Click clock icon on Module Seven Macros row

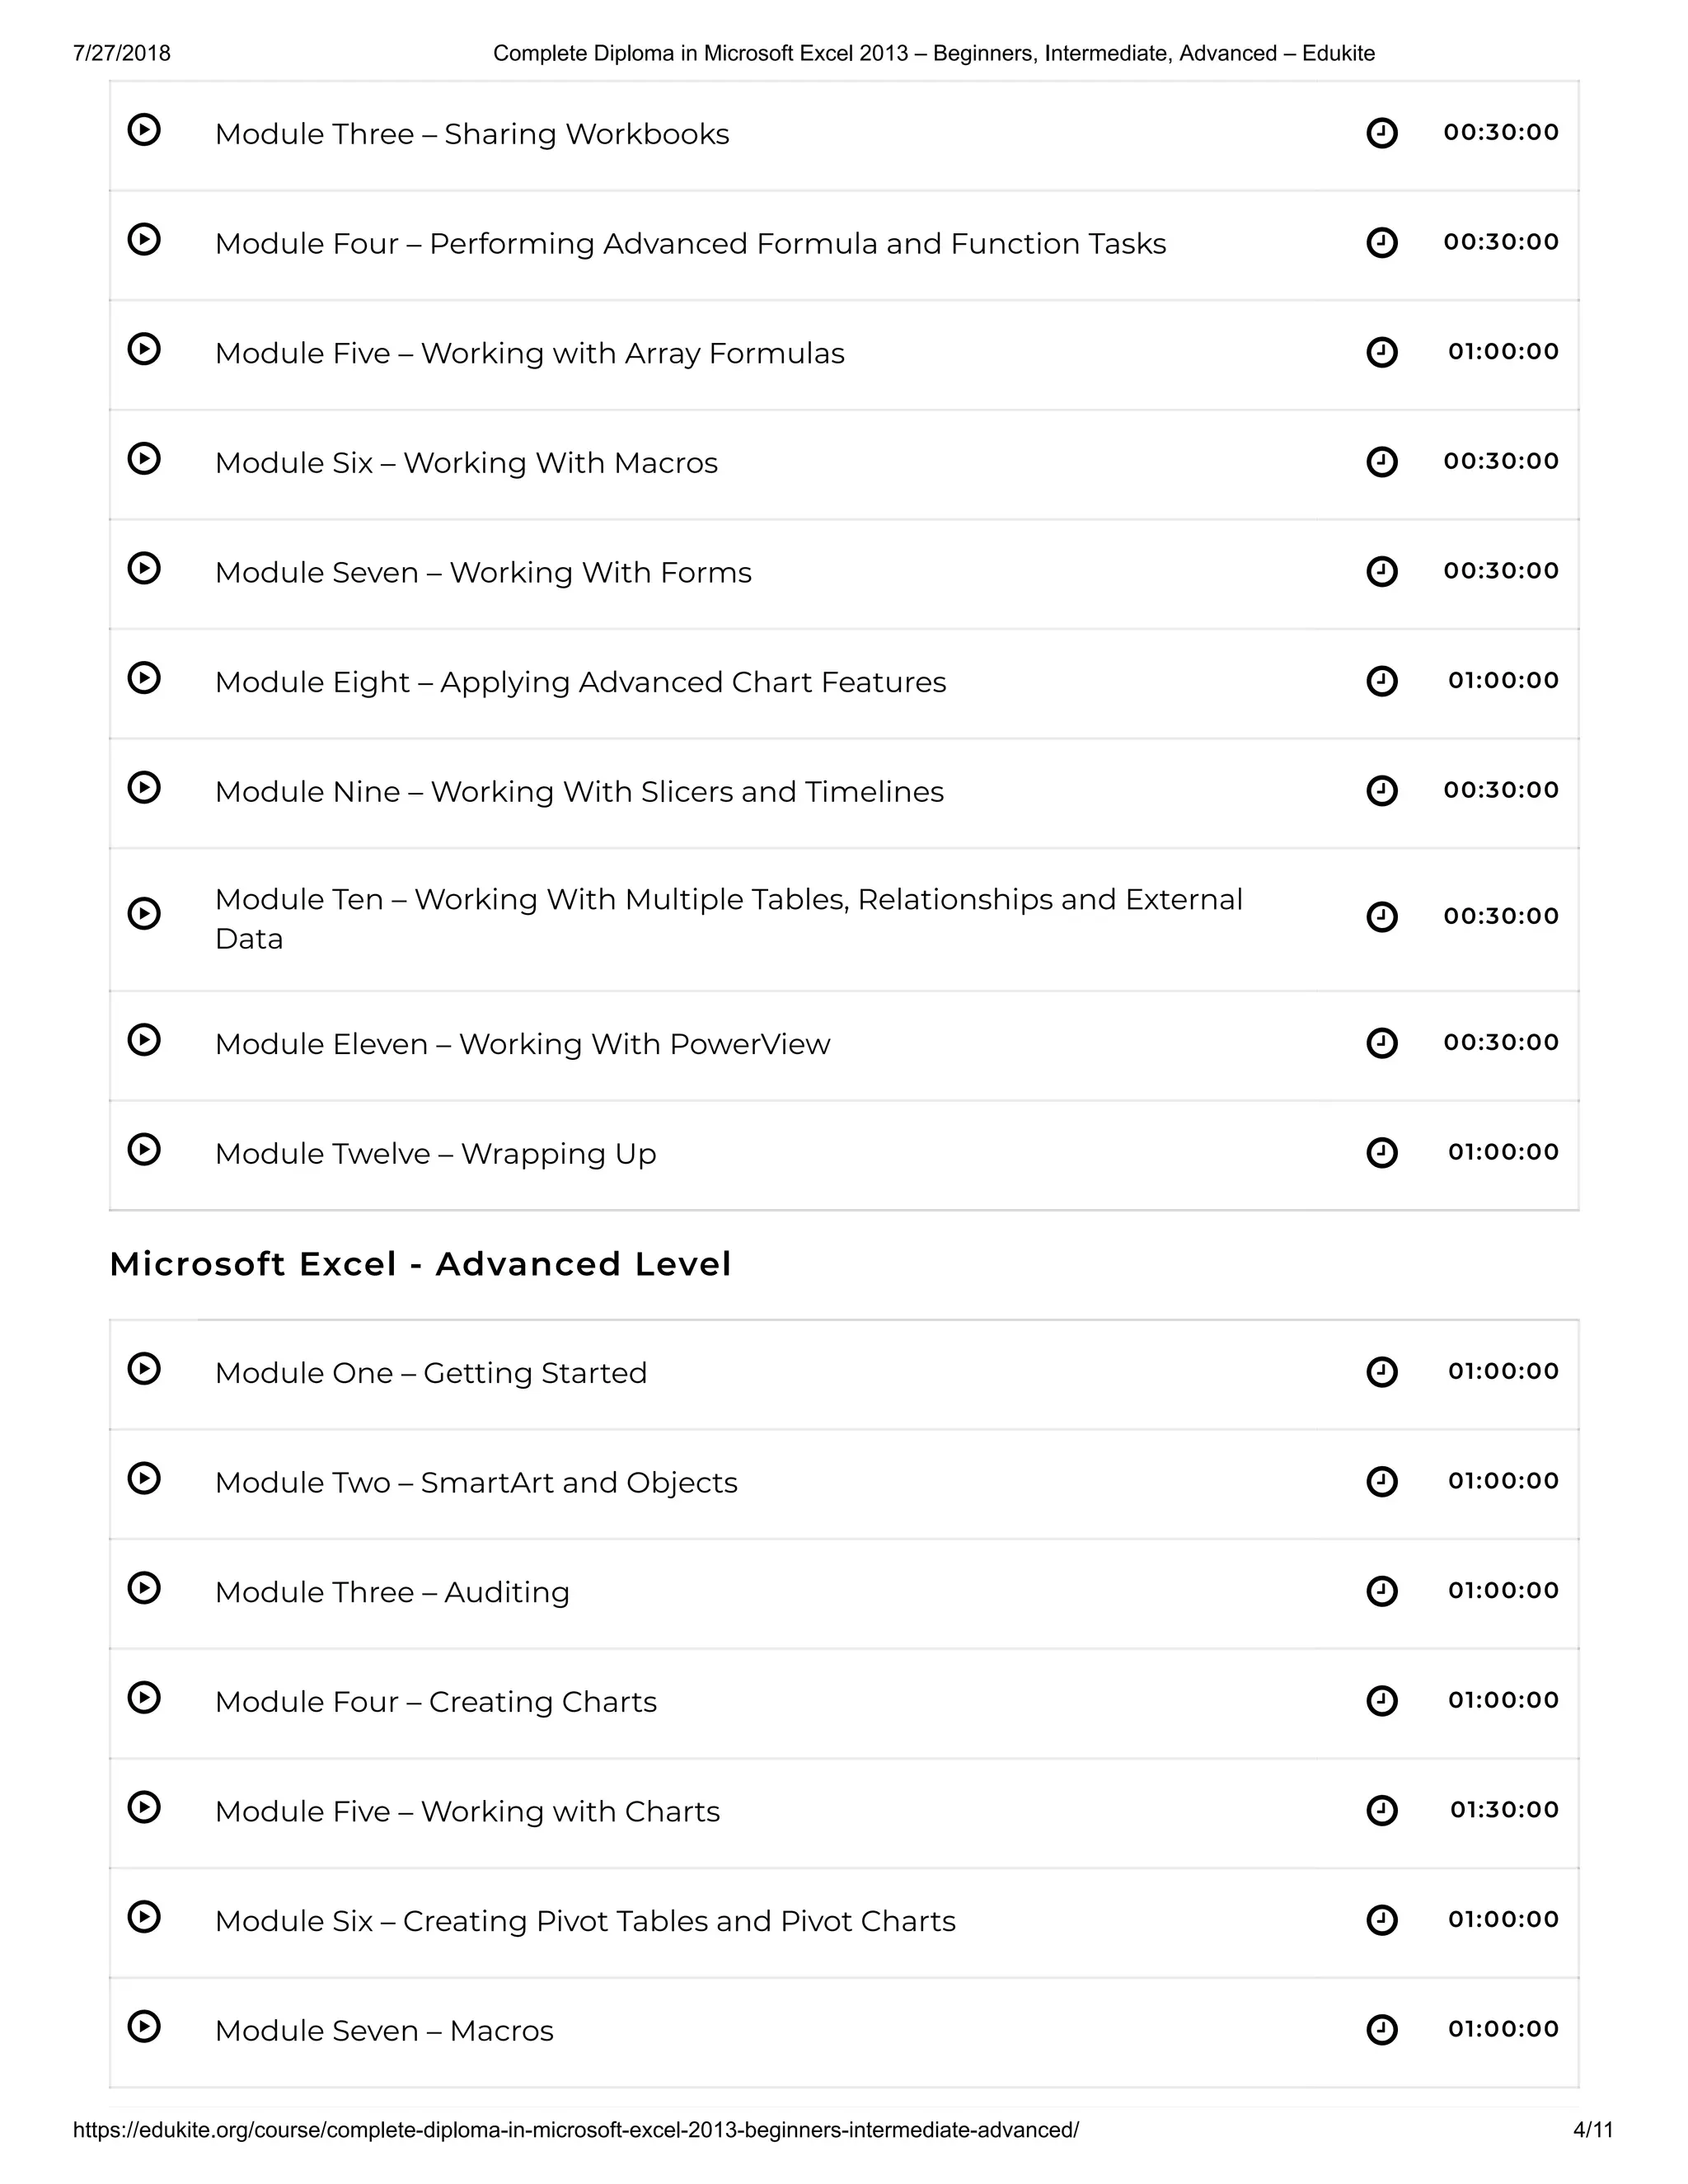pyautogui.click(x=1381, y=2029)
